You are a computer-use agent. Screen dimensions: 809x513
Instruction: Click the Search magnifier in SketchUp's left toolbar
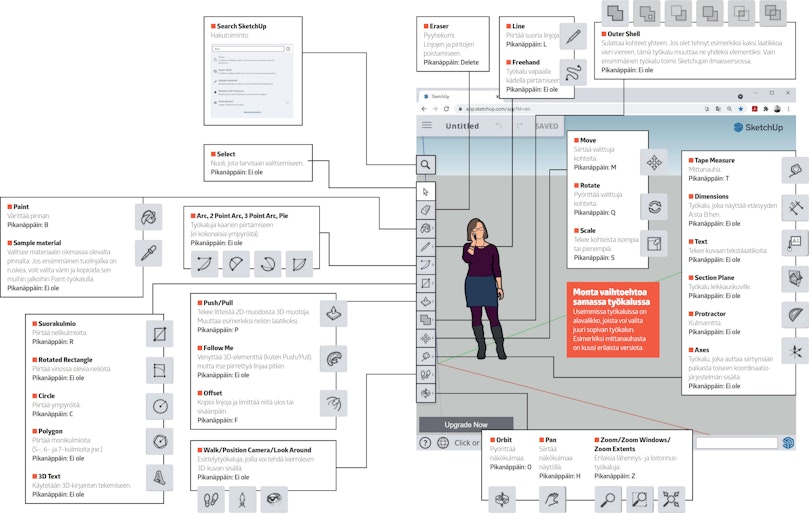point(426,165)
